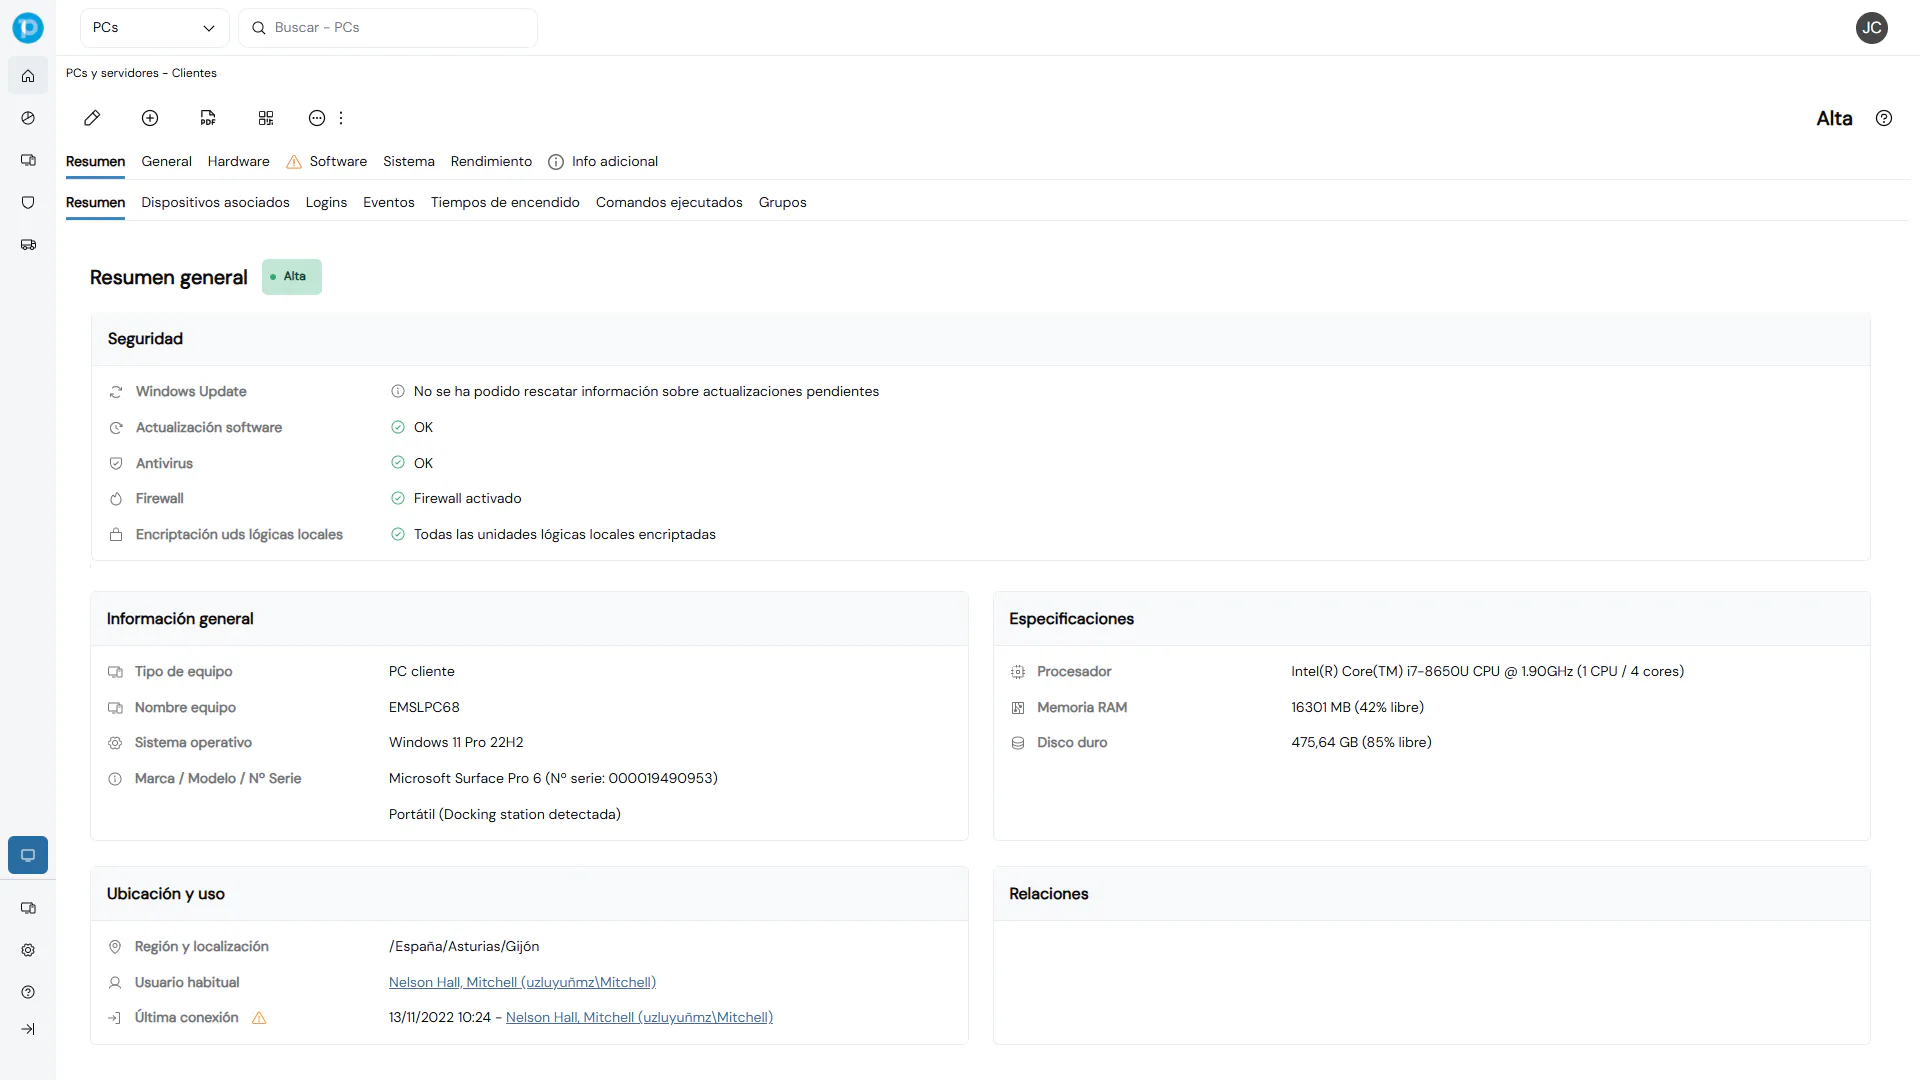The image size is (1920, 1080).
Task: Open the QR code icon
Action: (x=266, y=118)
